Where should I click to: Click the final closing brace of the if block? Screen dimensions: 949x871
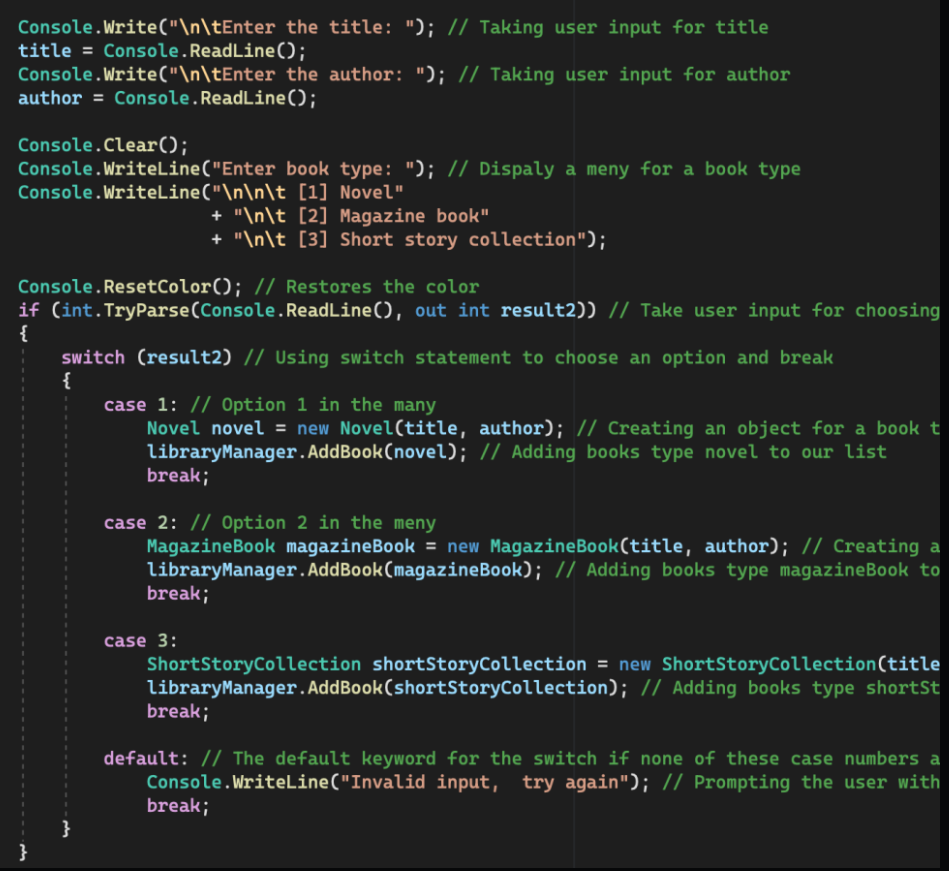pos(24,853)
